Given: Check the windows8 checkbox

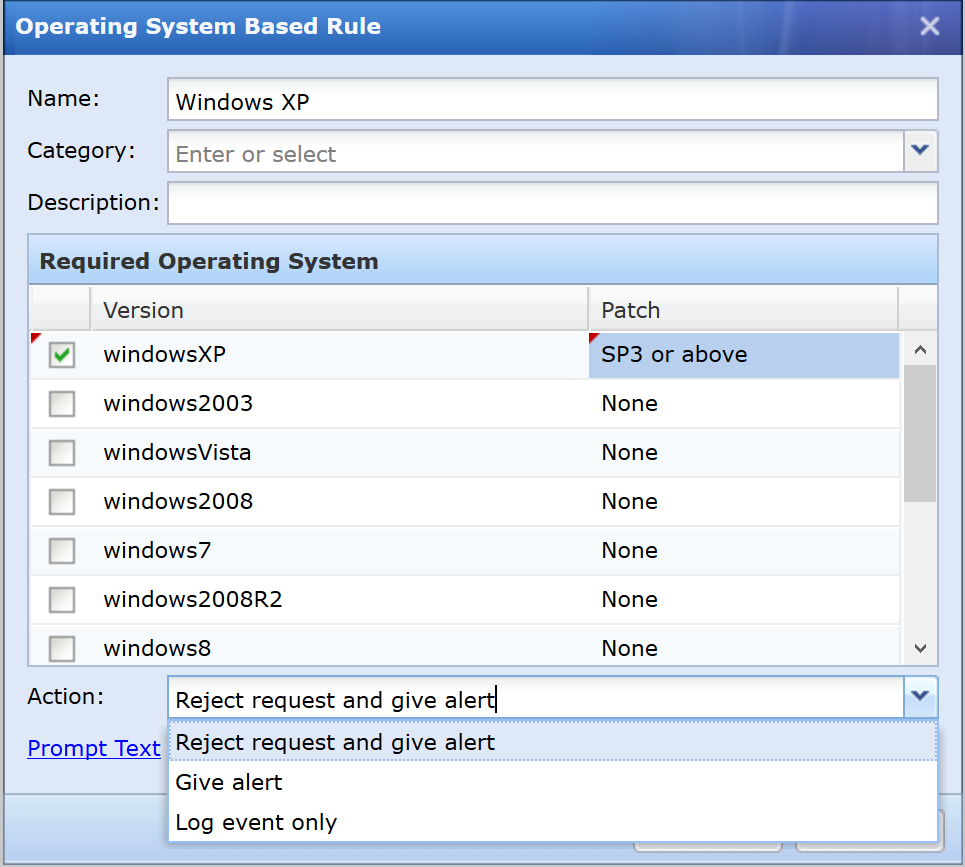Looking at the screenshot, I should pos(62,649).
